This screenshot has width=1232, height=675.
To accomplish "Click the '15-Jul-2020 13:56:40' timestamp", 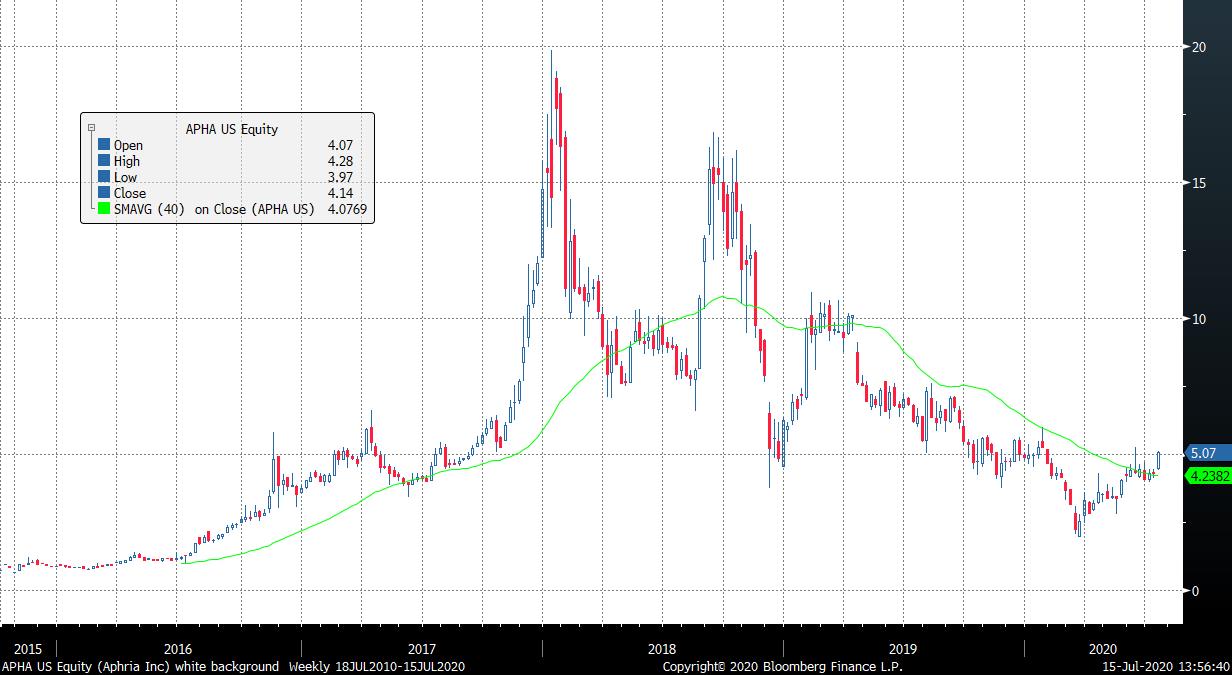I will [1166, 666].
